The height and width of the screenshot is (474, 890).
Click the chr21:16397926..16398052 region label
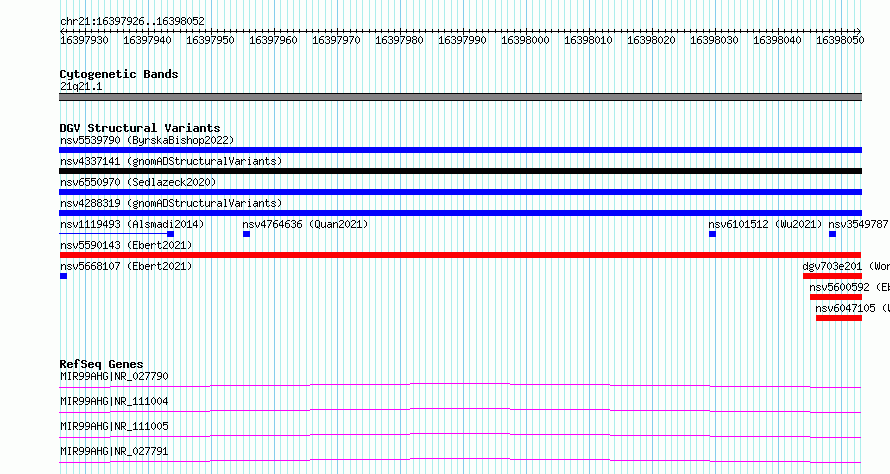pos(132,22)
